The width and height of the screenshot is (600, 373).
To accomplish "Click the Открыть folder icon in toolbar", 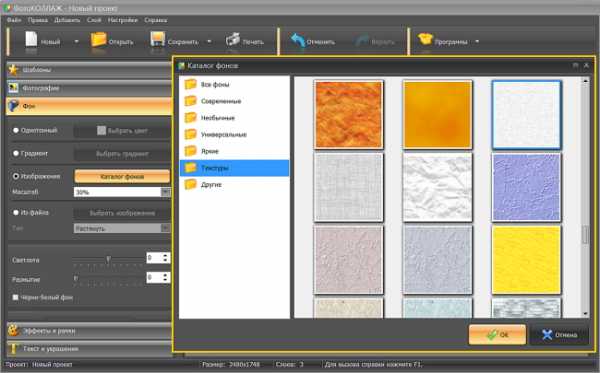I will [x=98, y=40].
